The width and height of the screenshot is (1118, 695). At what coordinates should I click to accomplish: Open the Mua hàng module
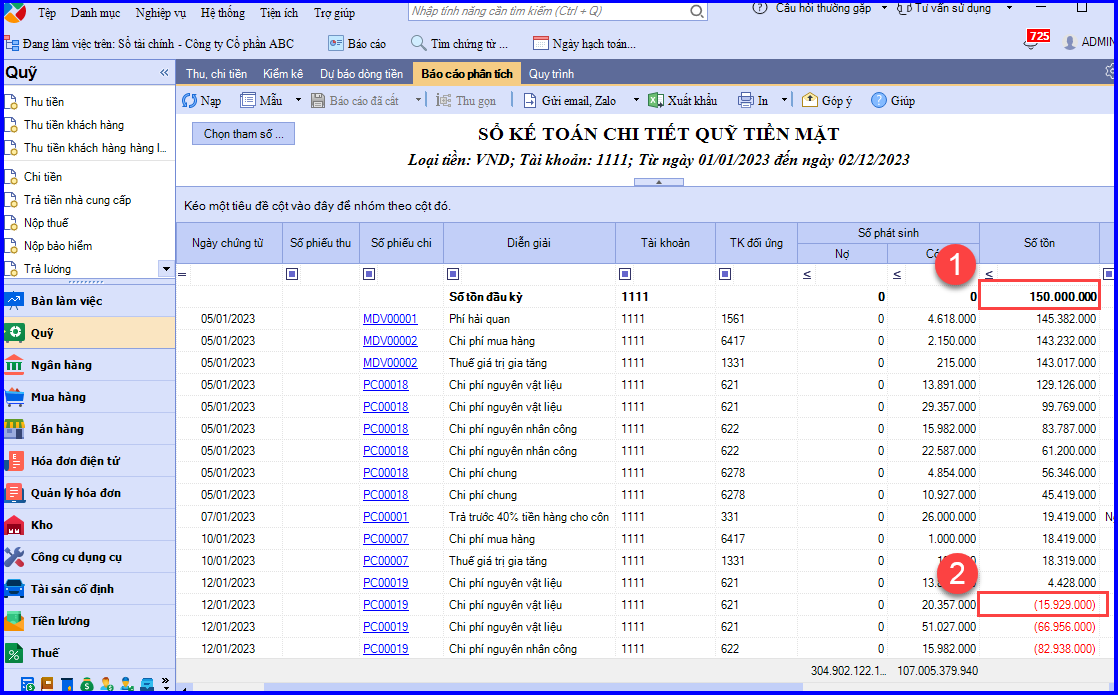89,397
